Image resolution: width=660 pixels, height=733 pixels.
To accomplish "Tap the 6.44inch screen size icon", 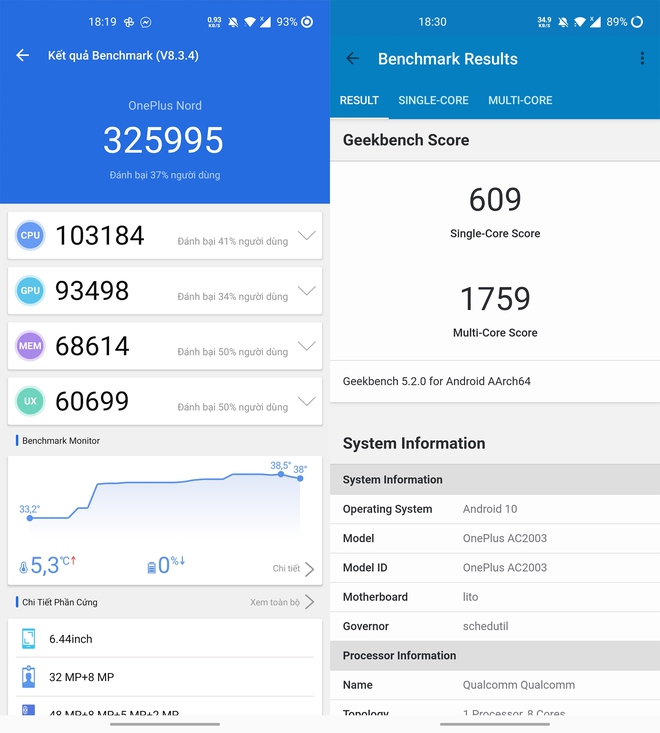I will pyautogui.click(x=29, y=639).
